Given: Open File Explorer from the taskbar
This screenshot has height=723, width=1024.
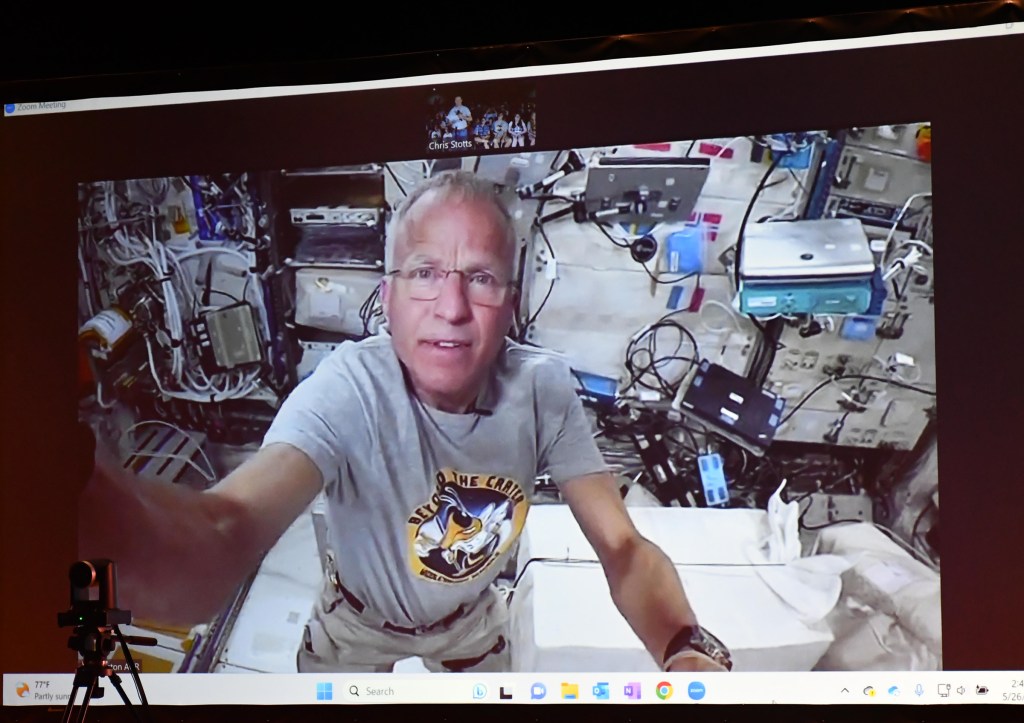Looking at the screenshot, I should [569, 691].
